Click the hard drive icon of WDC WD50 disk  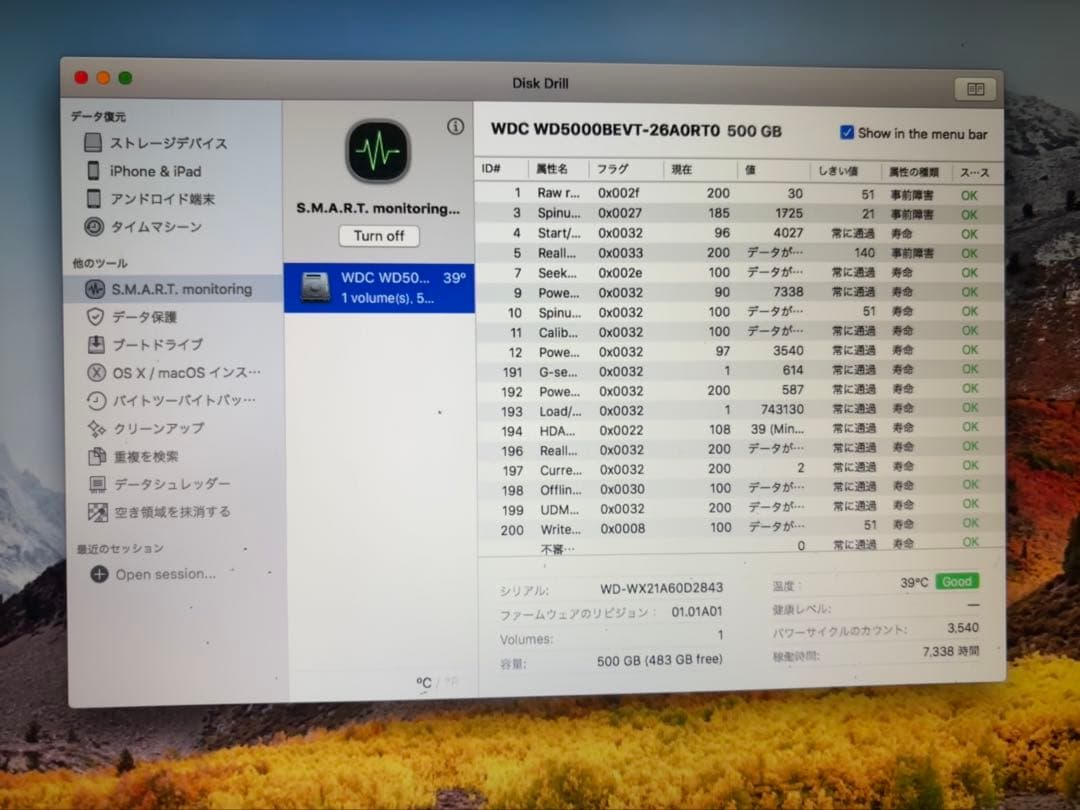pos(315,287)
